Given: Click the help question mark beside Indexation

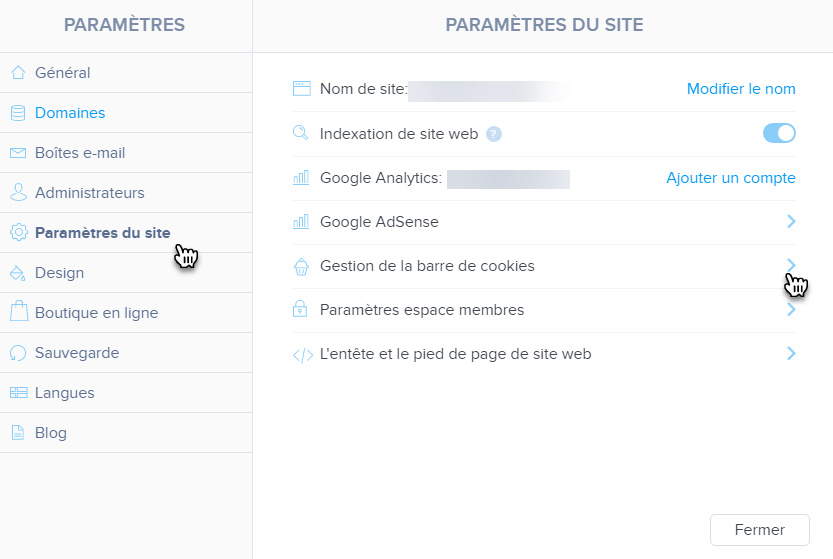Looking at the screenshot, I should click(x=493, y=134).
